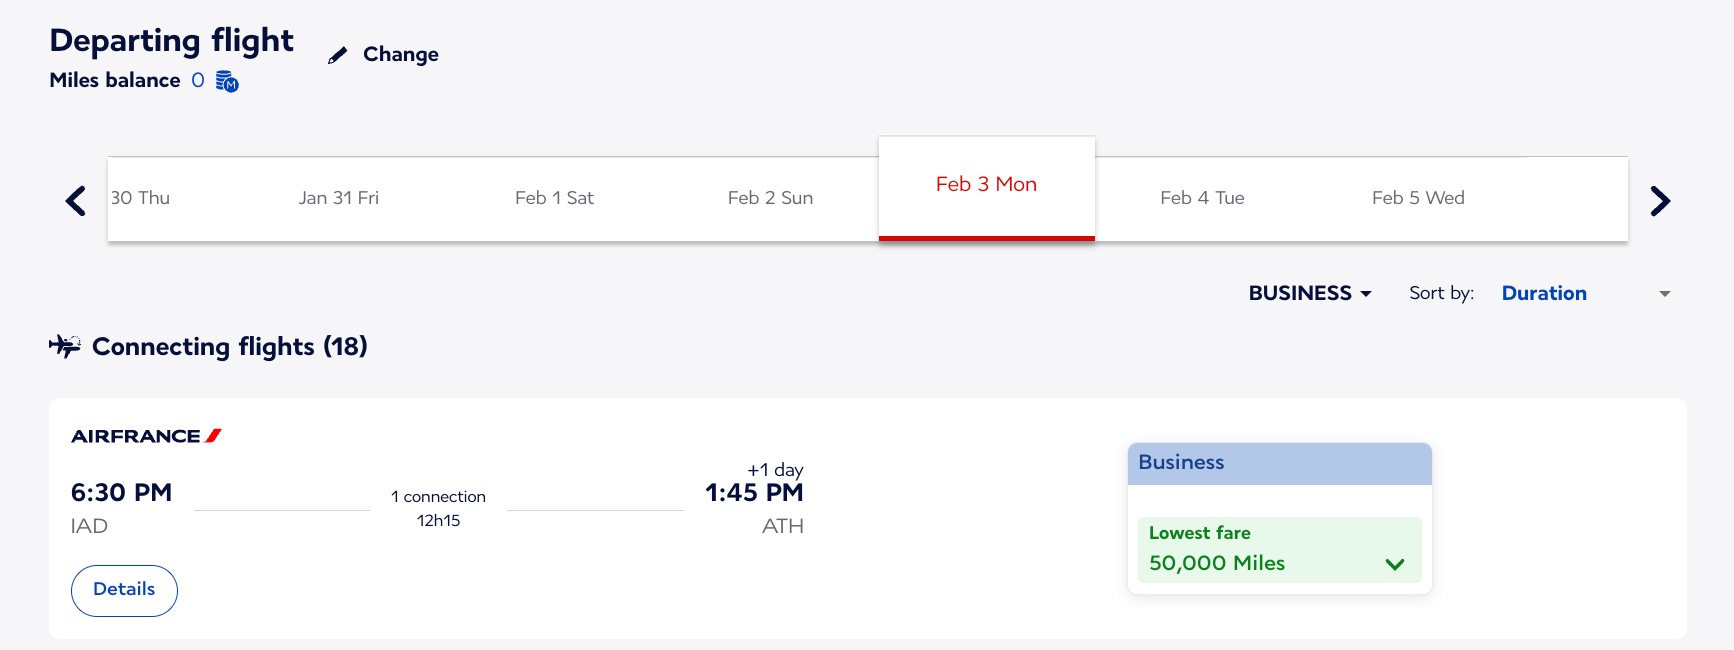Image resolution: width=1734 pixels, height=650 pixels.
Task: Click the right arrow to view later dates
Action: (x=1660, y=200)
